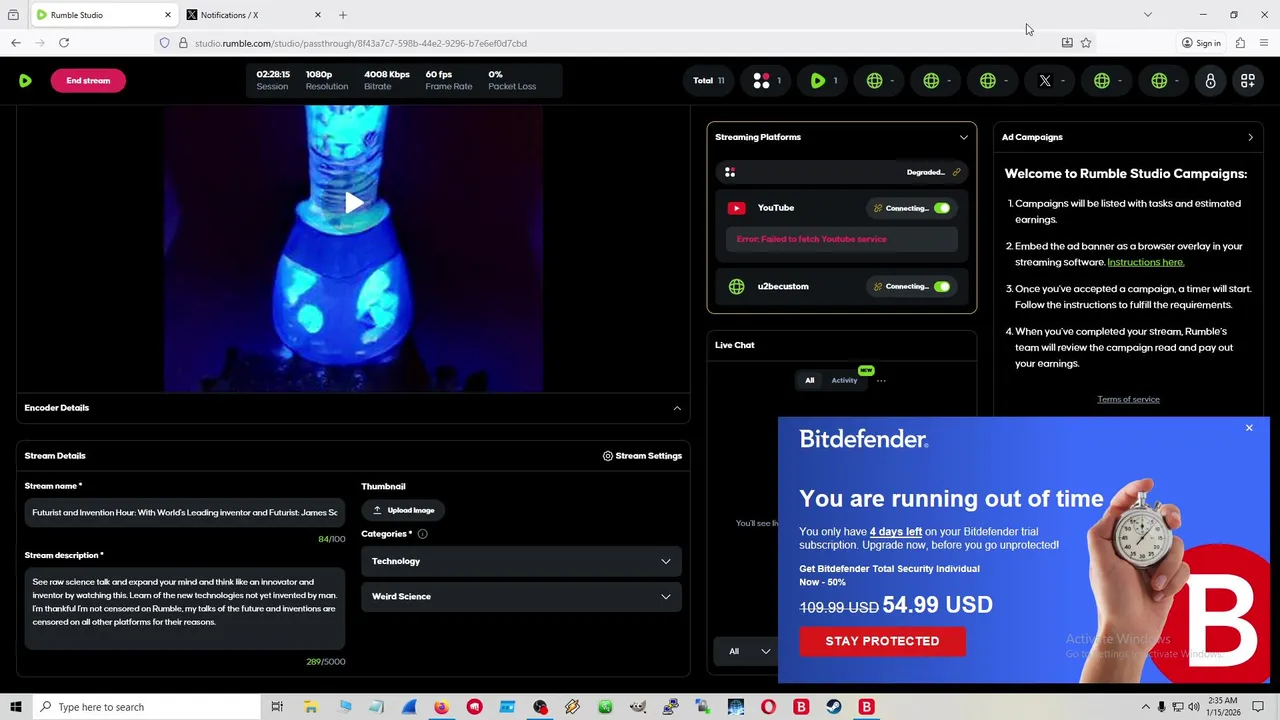
Task: Click the 4008 Kbps bitrate stat
Action: click(387, 80)
